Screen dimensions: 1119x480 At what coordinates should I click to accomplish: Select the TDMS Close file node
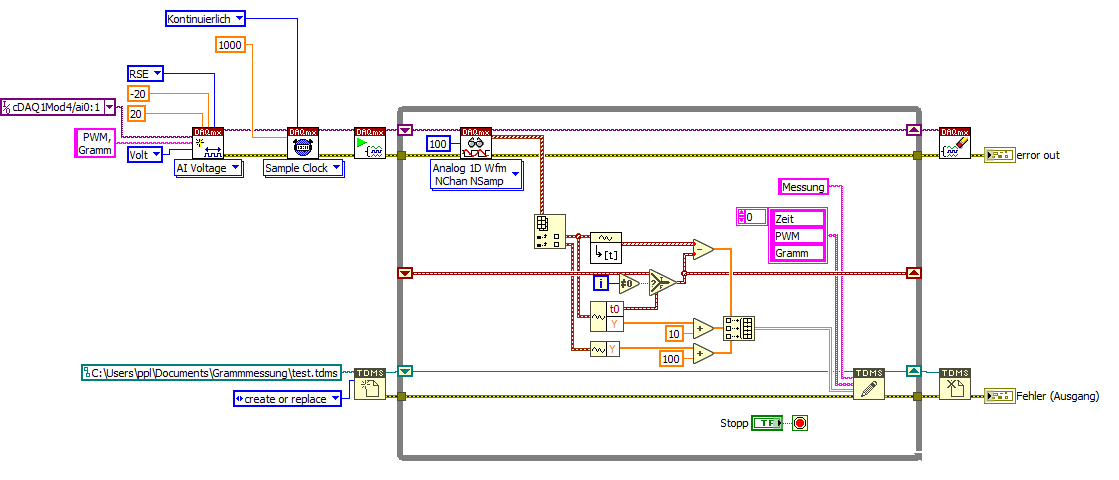click(x=955, y=384)
